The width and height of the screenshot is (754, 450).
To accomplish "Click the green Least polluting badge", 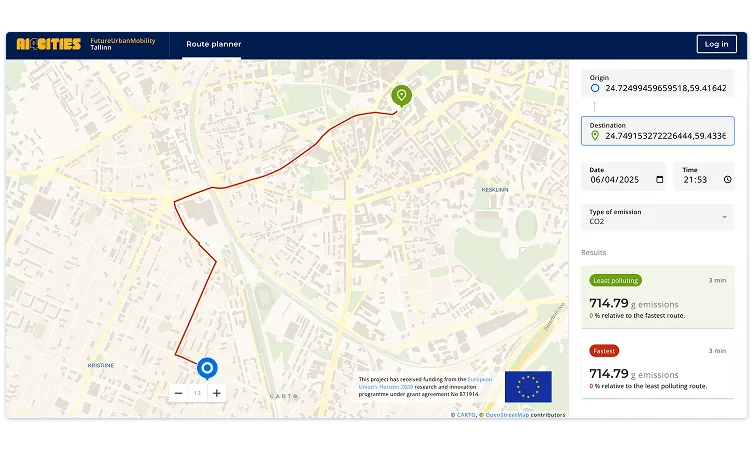I will tap(616, 280).
